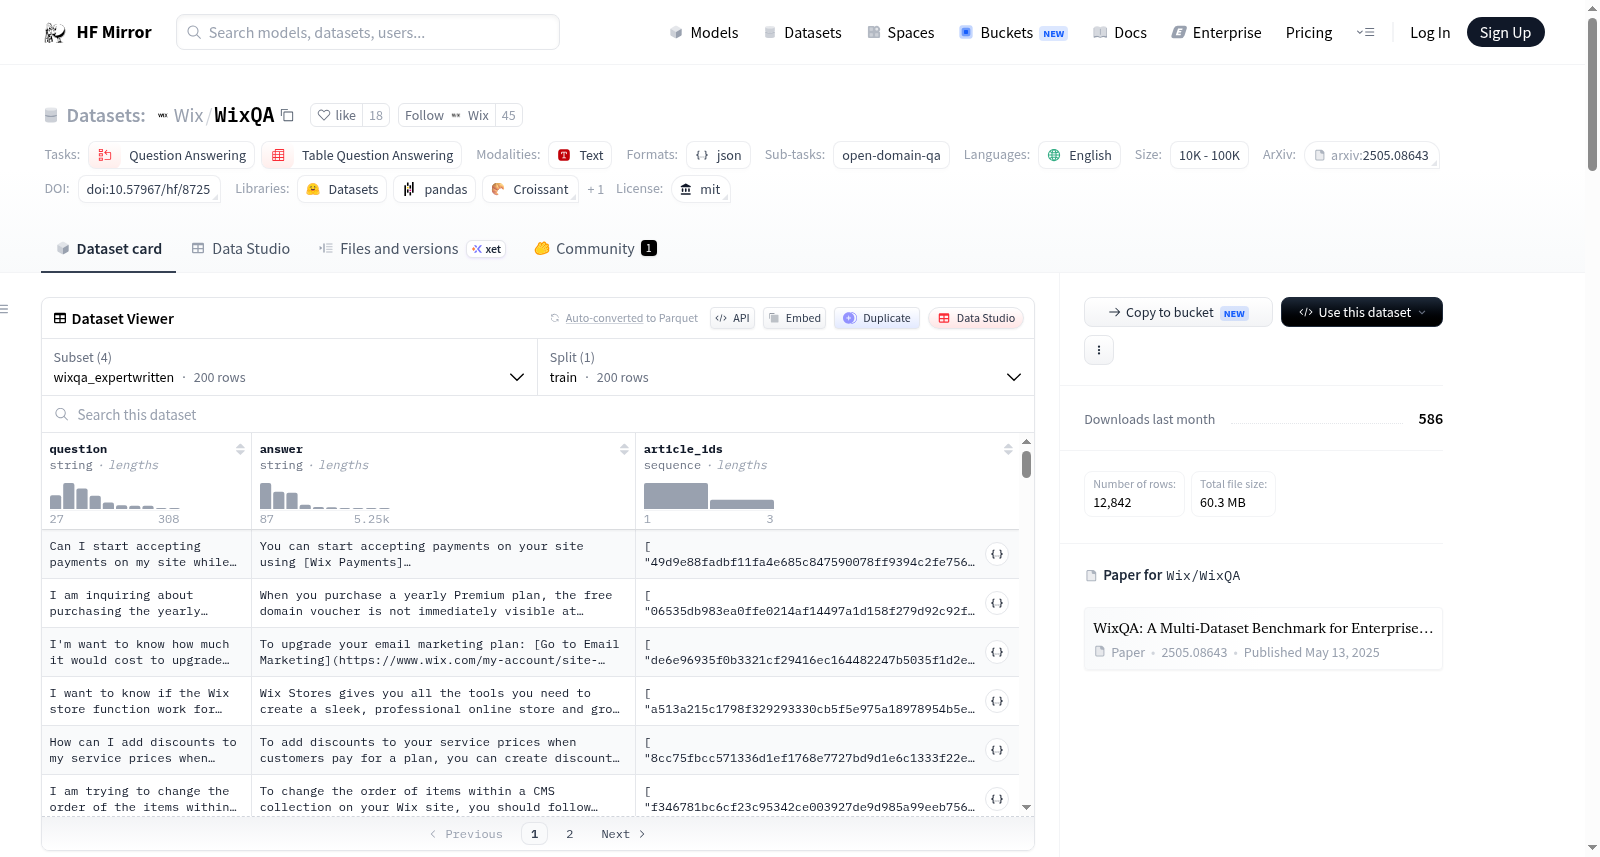This screenshot has width=1600, height=857.
Task: Expand the JSON of the "de6e96935f" row
Action: [997, 652]
